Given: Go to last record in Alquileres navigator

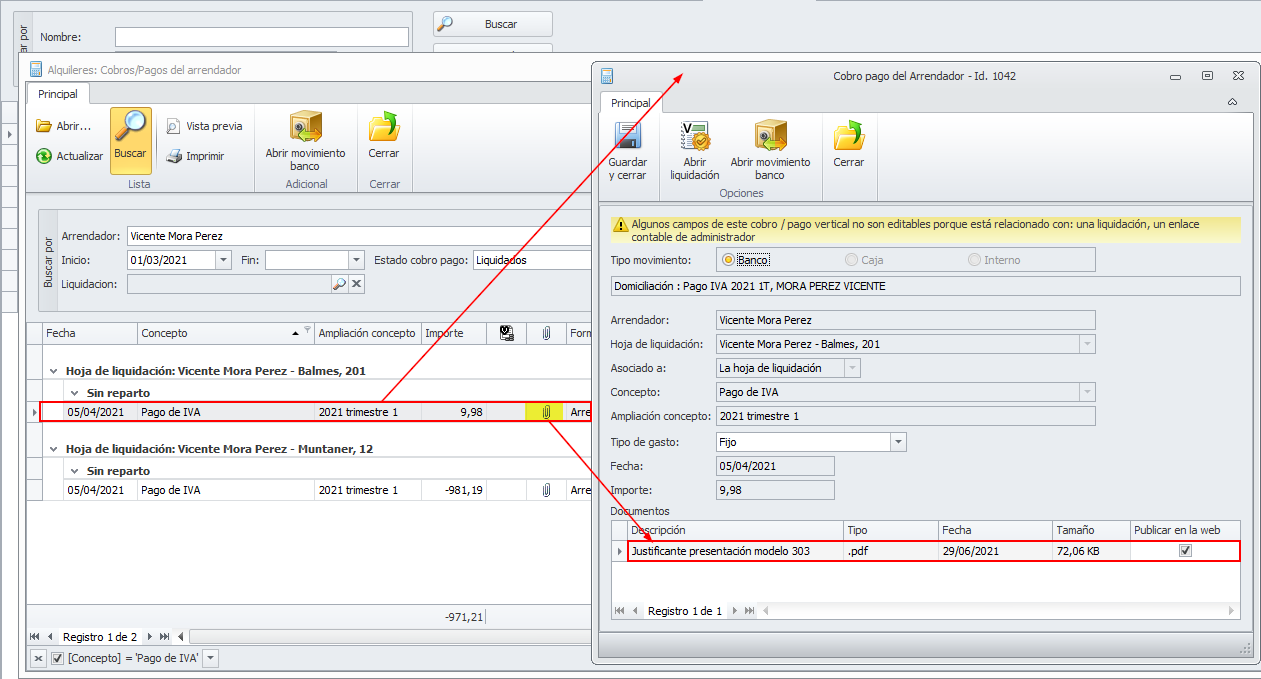Looking at the screenshot, I should pyautogui.click(x=164, y=636).
